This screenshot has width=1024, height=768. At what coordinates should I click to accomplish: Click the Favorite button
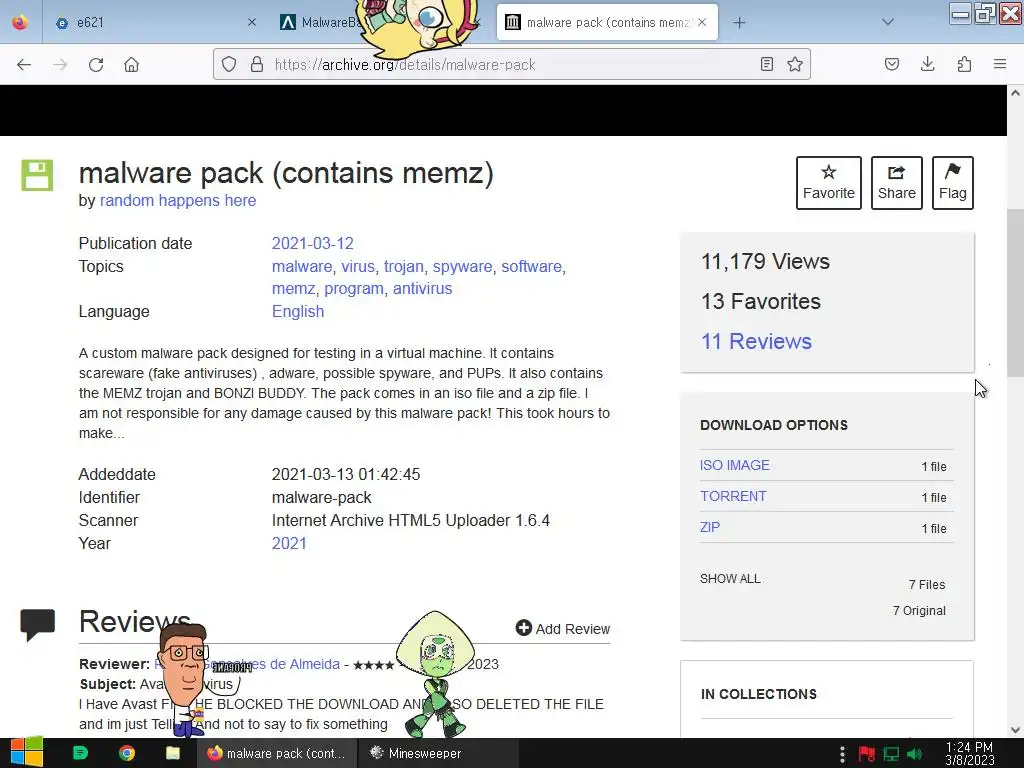829,183
